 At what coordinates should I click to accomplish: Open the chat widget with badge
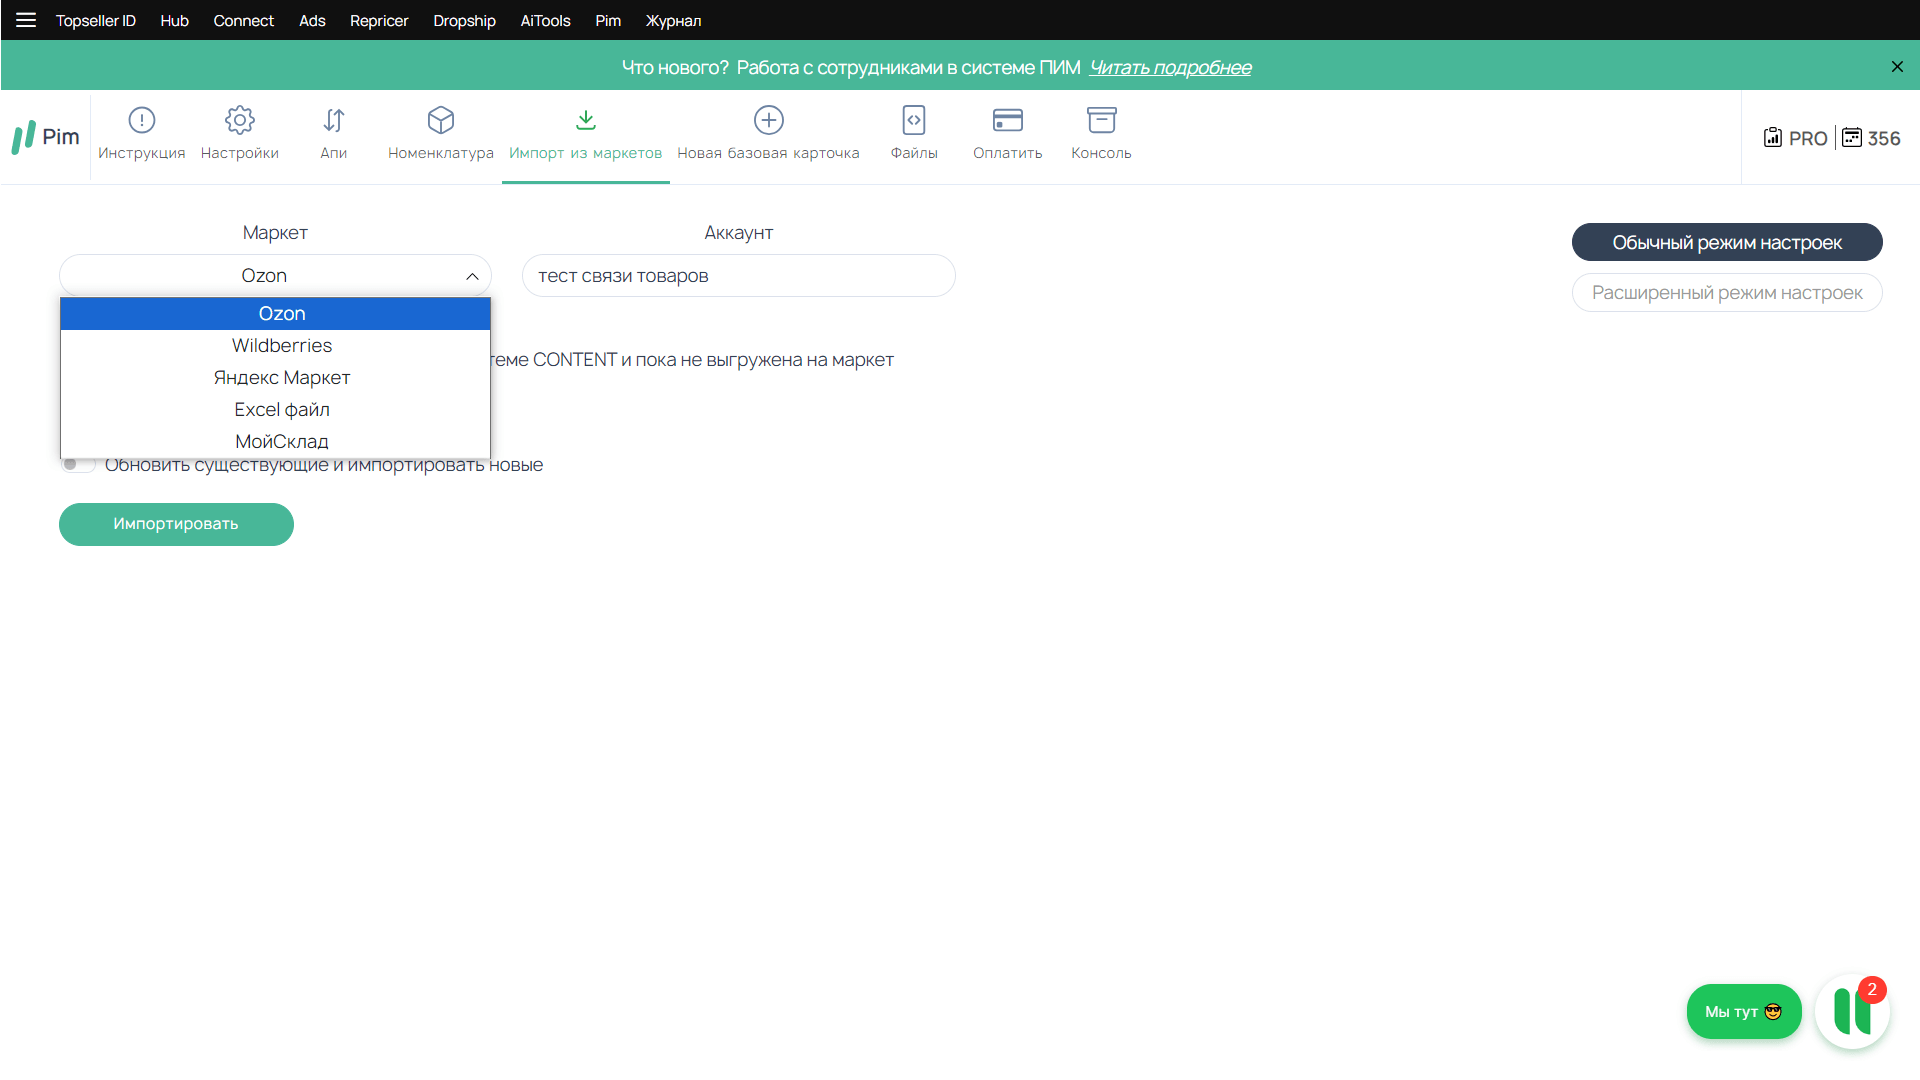click(x=1852, y=1011)
